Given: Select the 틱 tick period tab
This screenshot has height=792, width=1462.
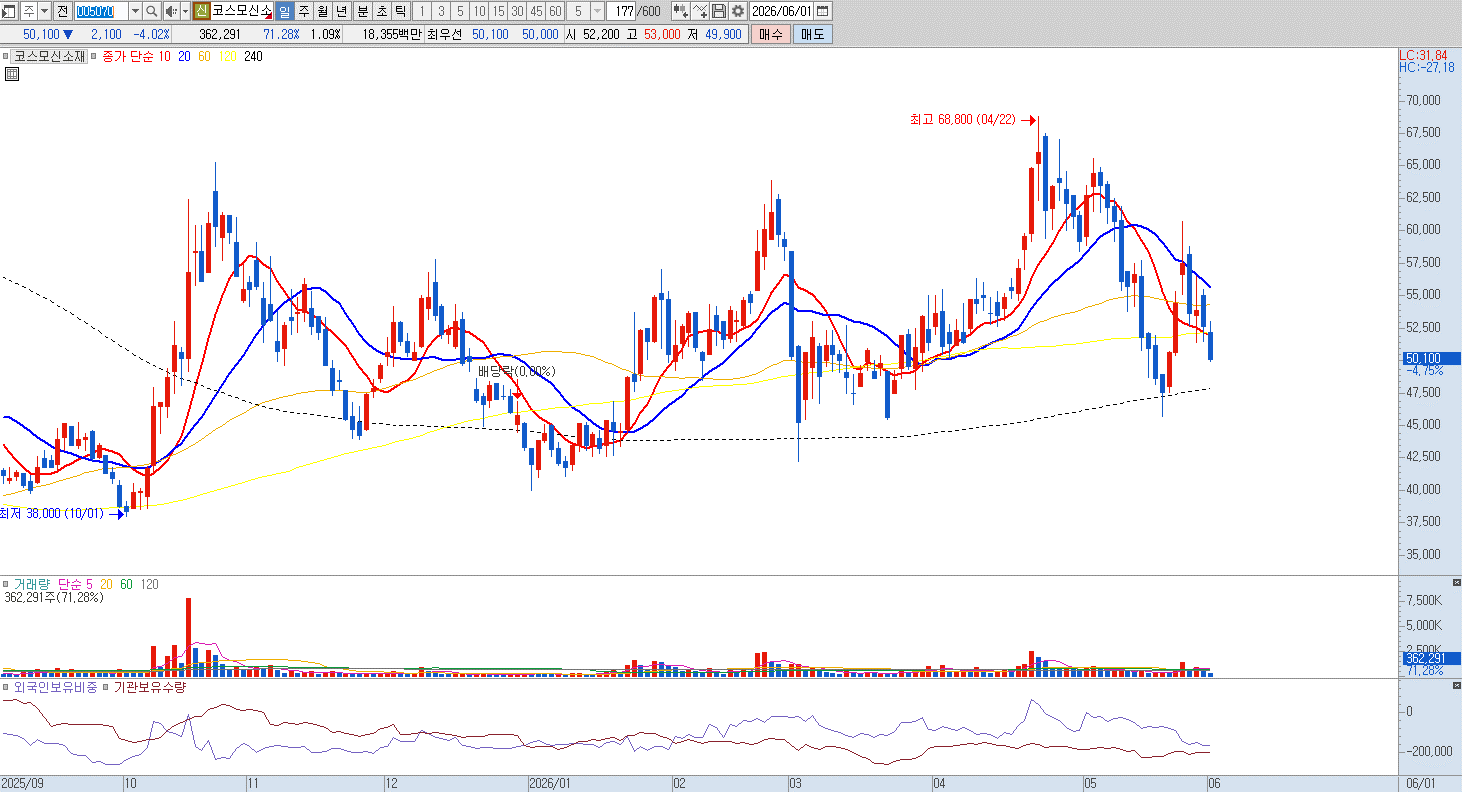Looking at the screenshot, I should pyautogui.click(x=400, y=11).
